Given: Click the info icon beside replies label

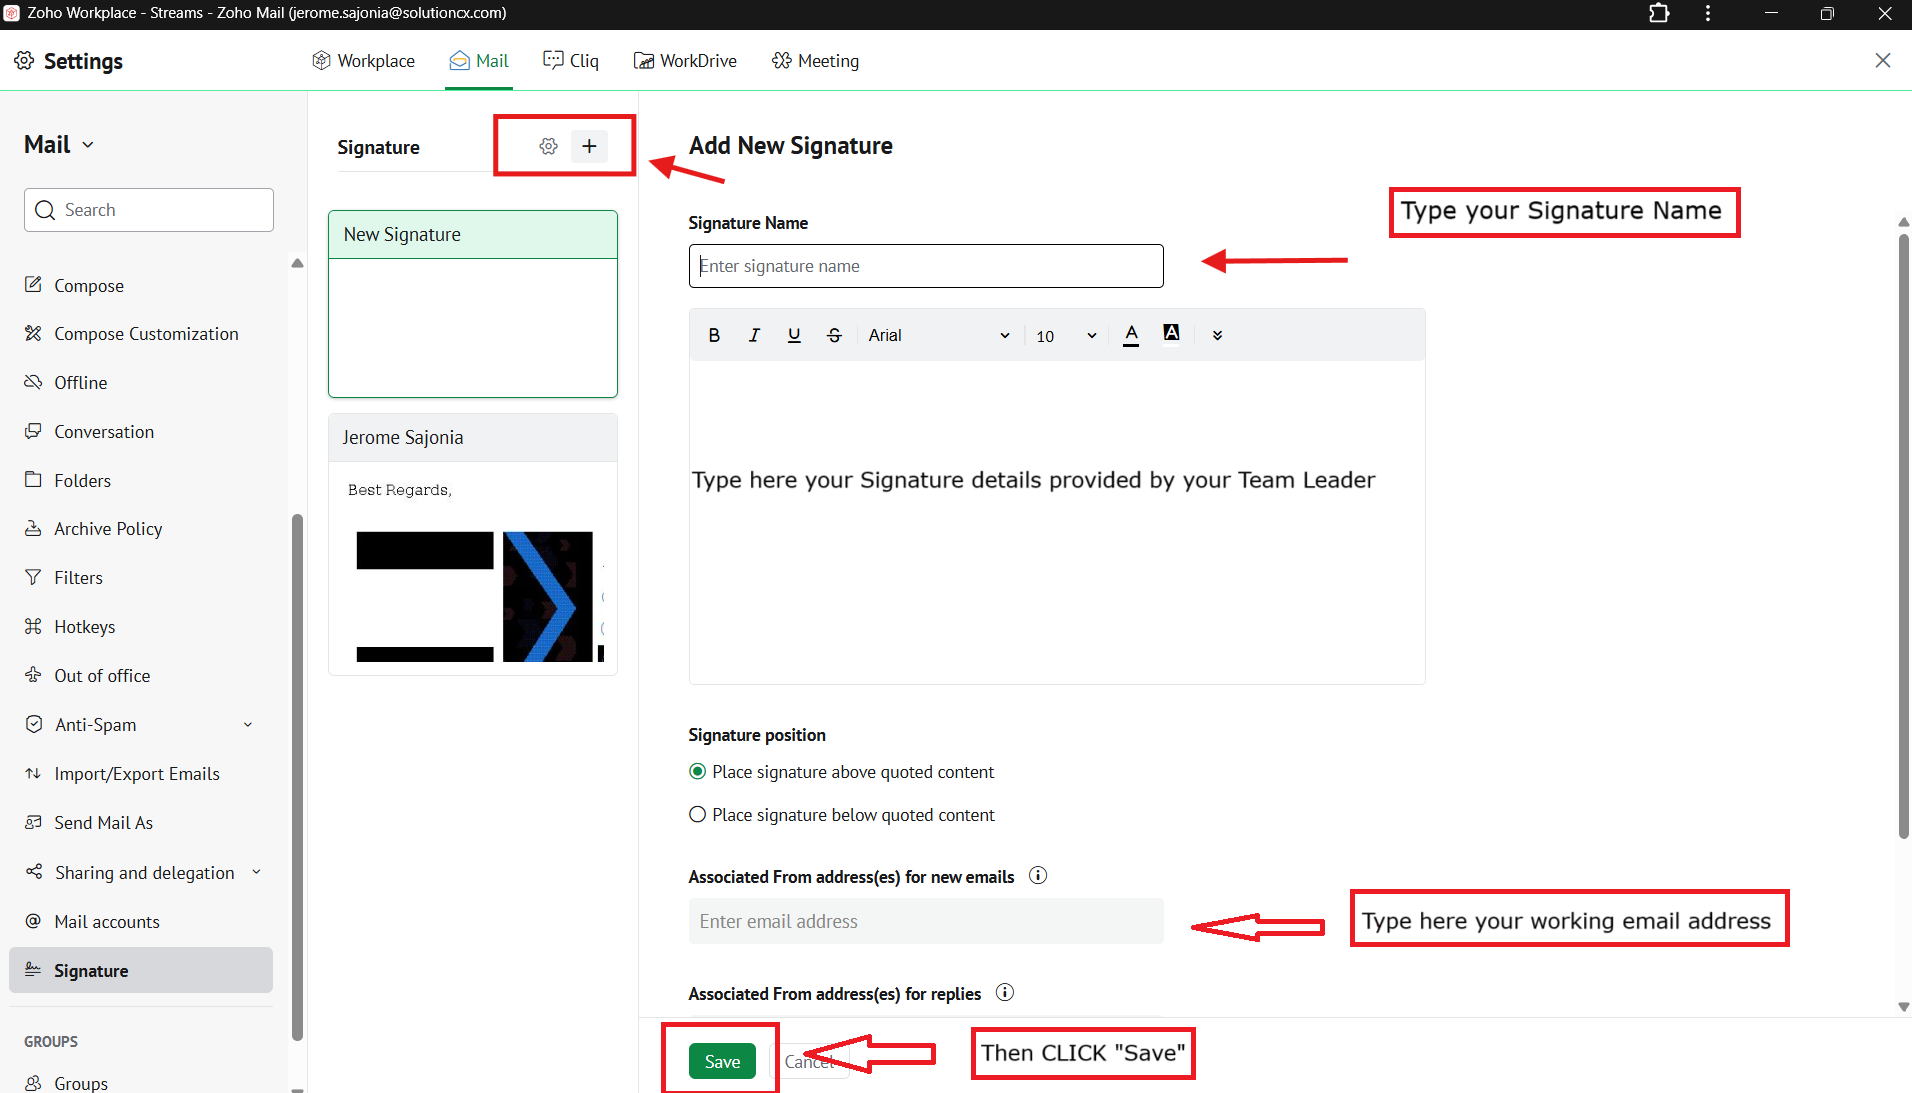Looking at the screenshot, I should click(1005, 993).
